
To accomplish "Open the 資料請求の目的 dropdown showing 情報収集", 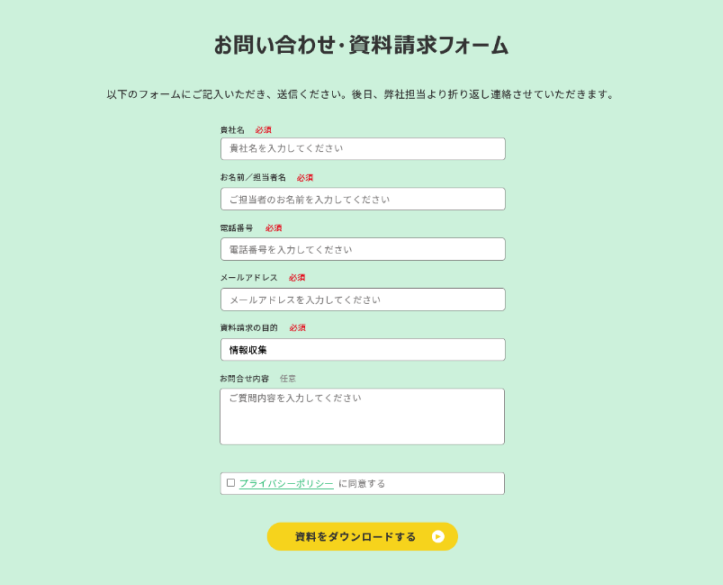I will [362, 350].
